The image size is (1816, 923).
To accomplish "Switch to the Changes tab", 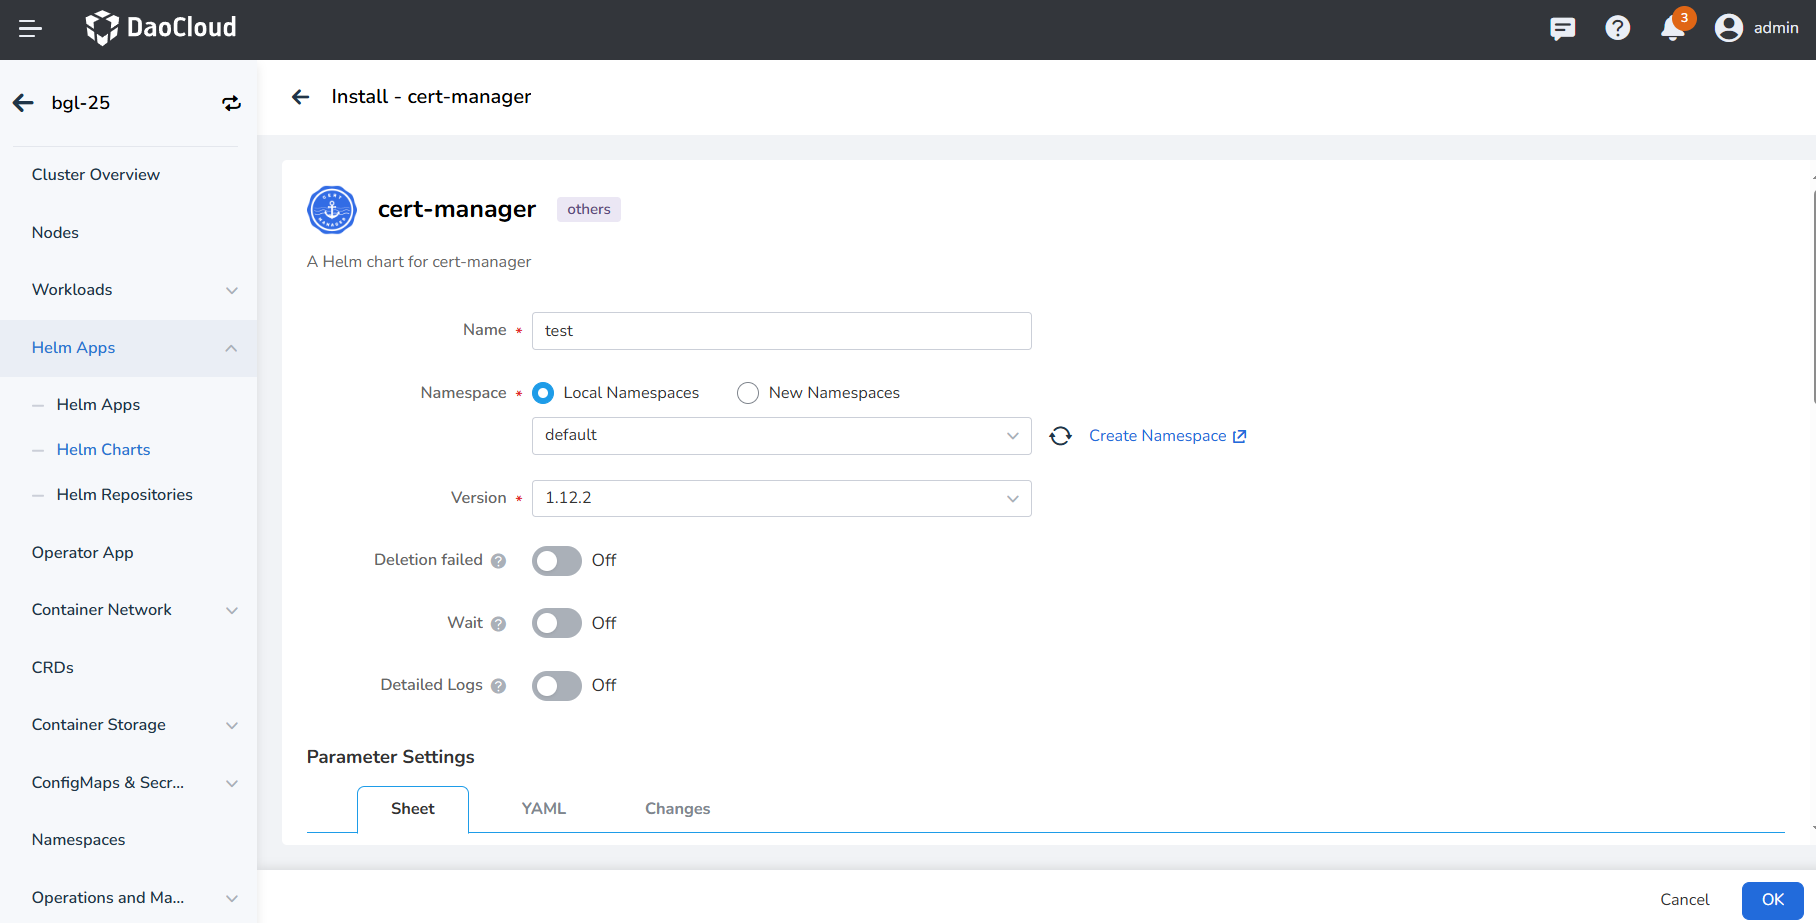I will click(x=677, y=809).
